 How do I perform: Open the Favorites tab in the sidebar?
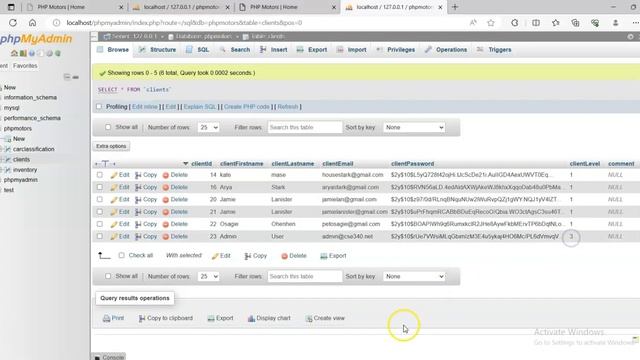[25, 66]
